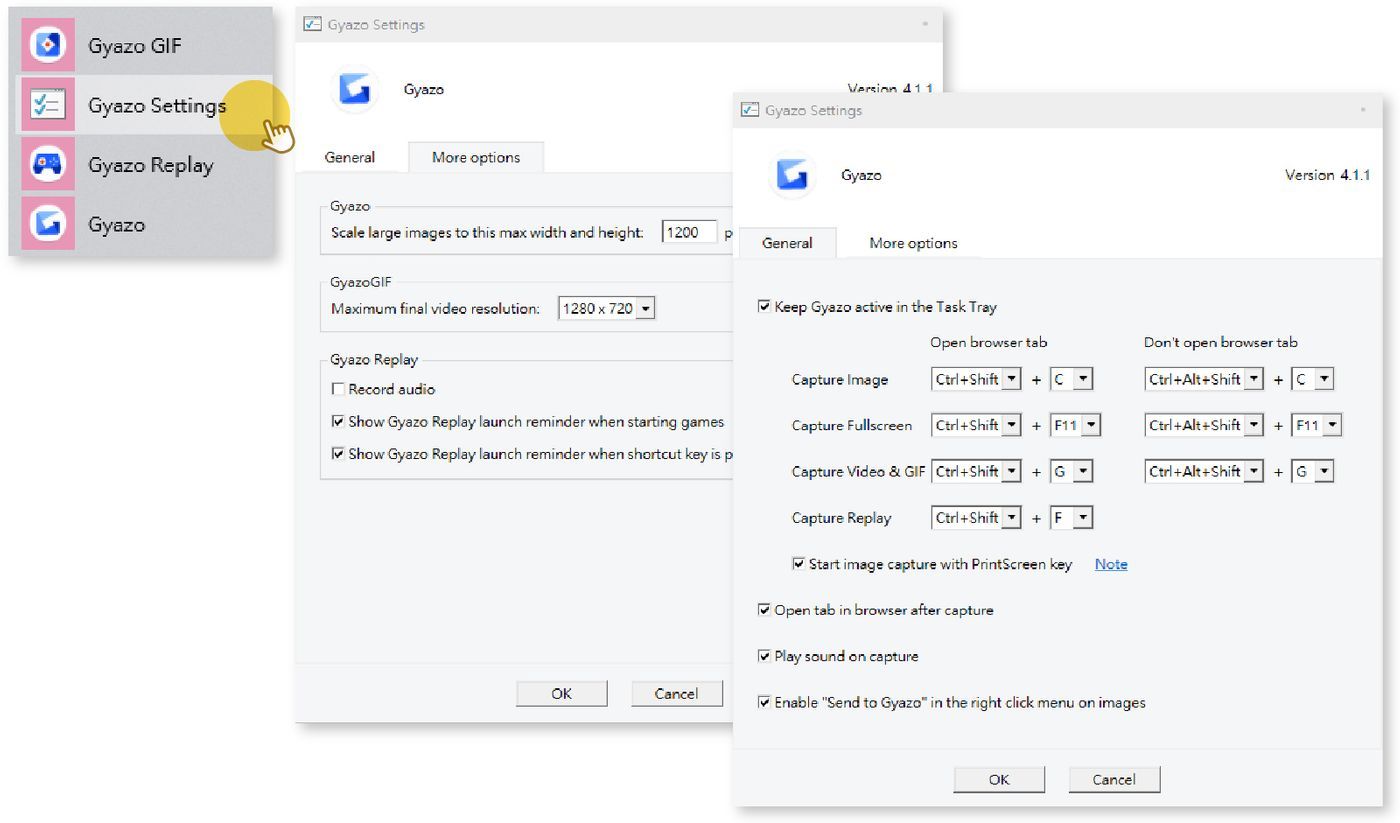Click Cancel in front Gyazo Settings window

point(1114,779)
